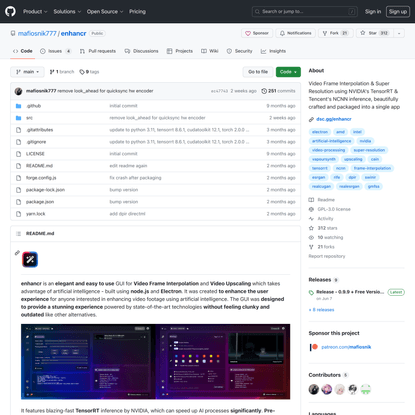415x415 pixels.
Task: View the 312 stars link
Action: click(323, 228)
